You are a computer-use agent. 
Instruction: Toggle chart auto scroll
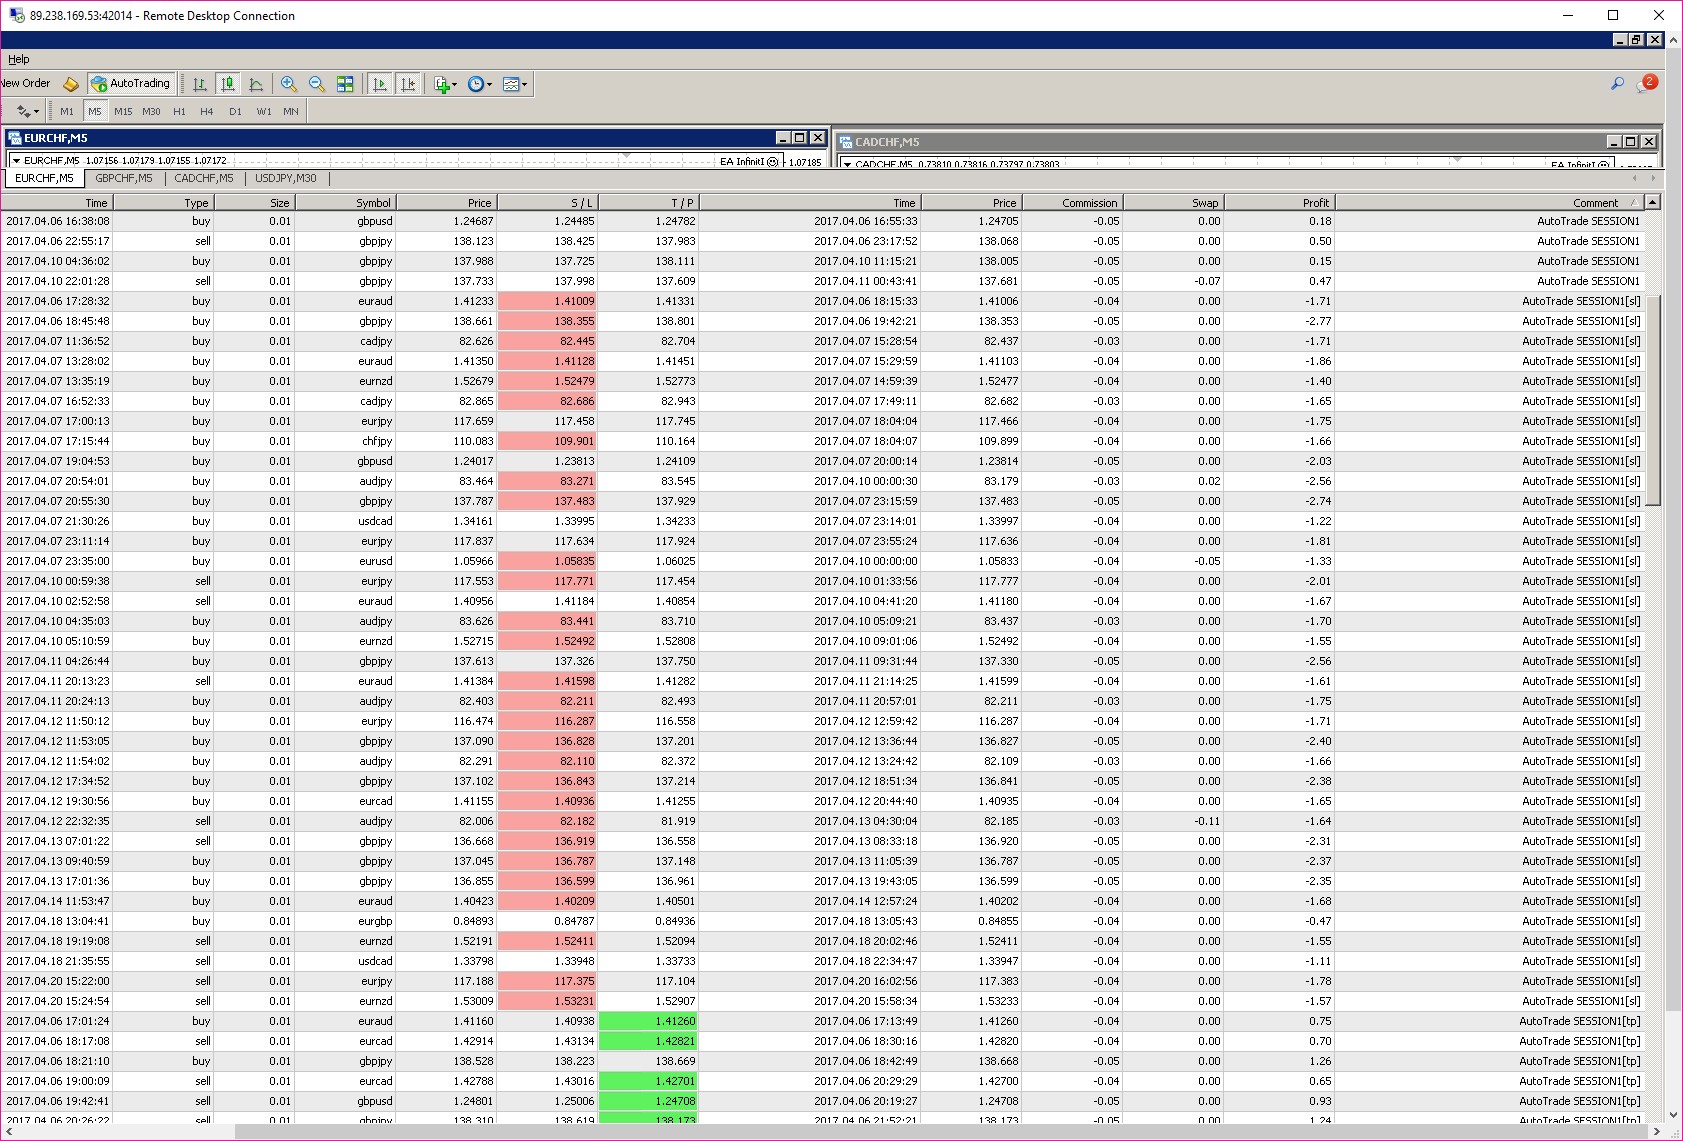380,84
